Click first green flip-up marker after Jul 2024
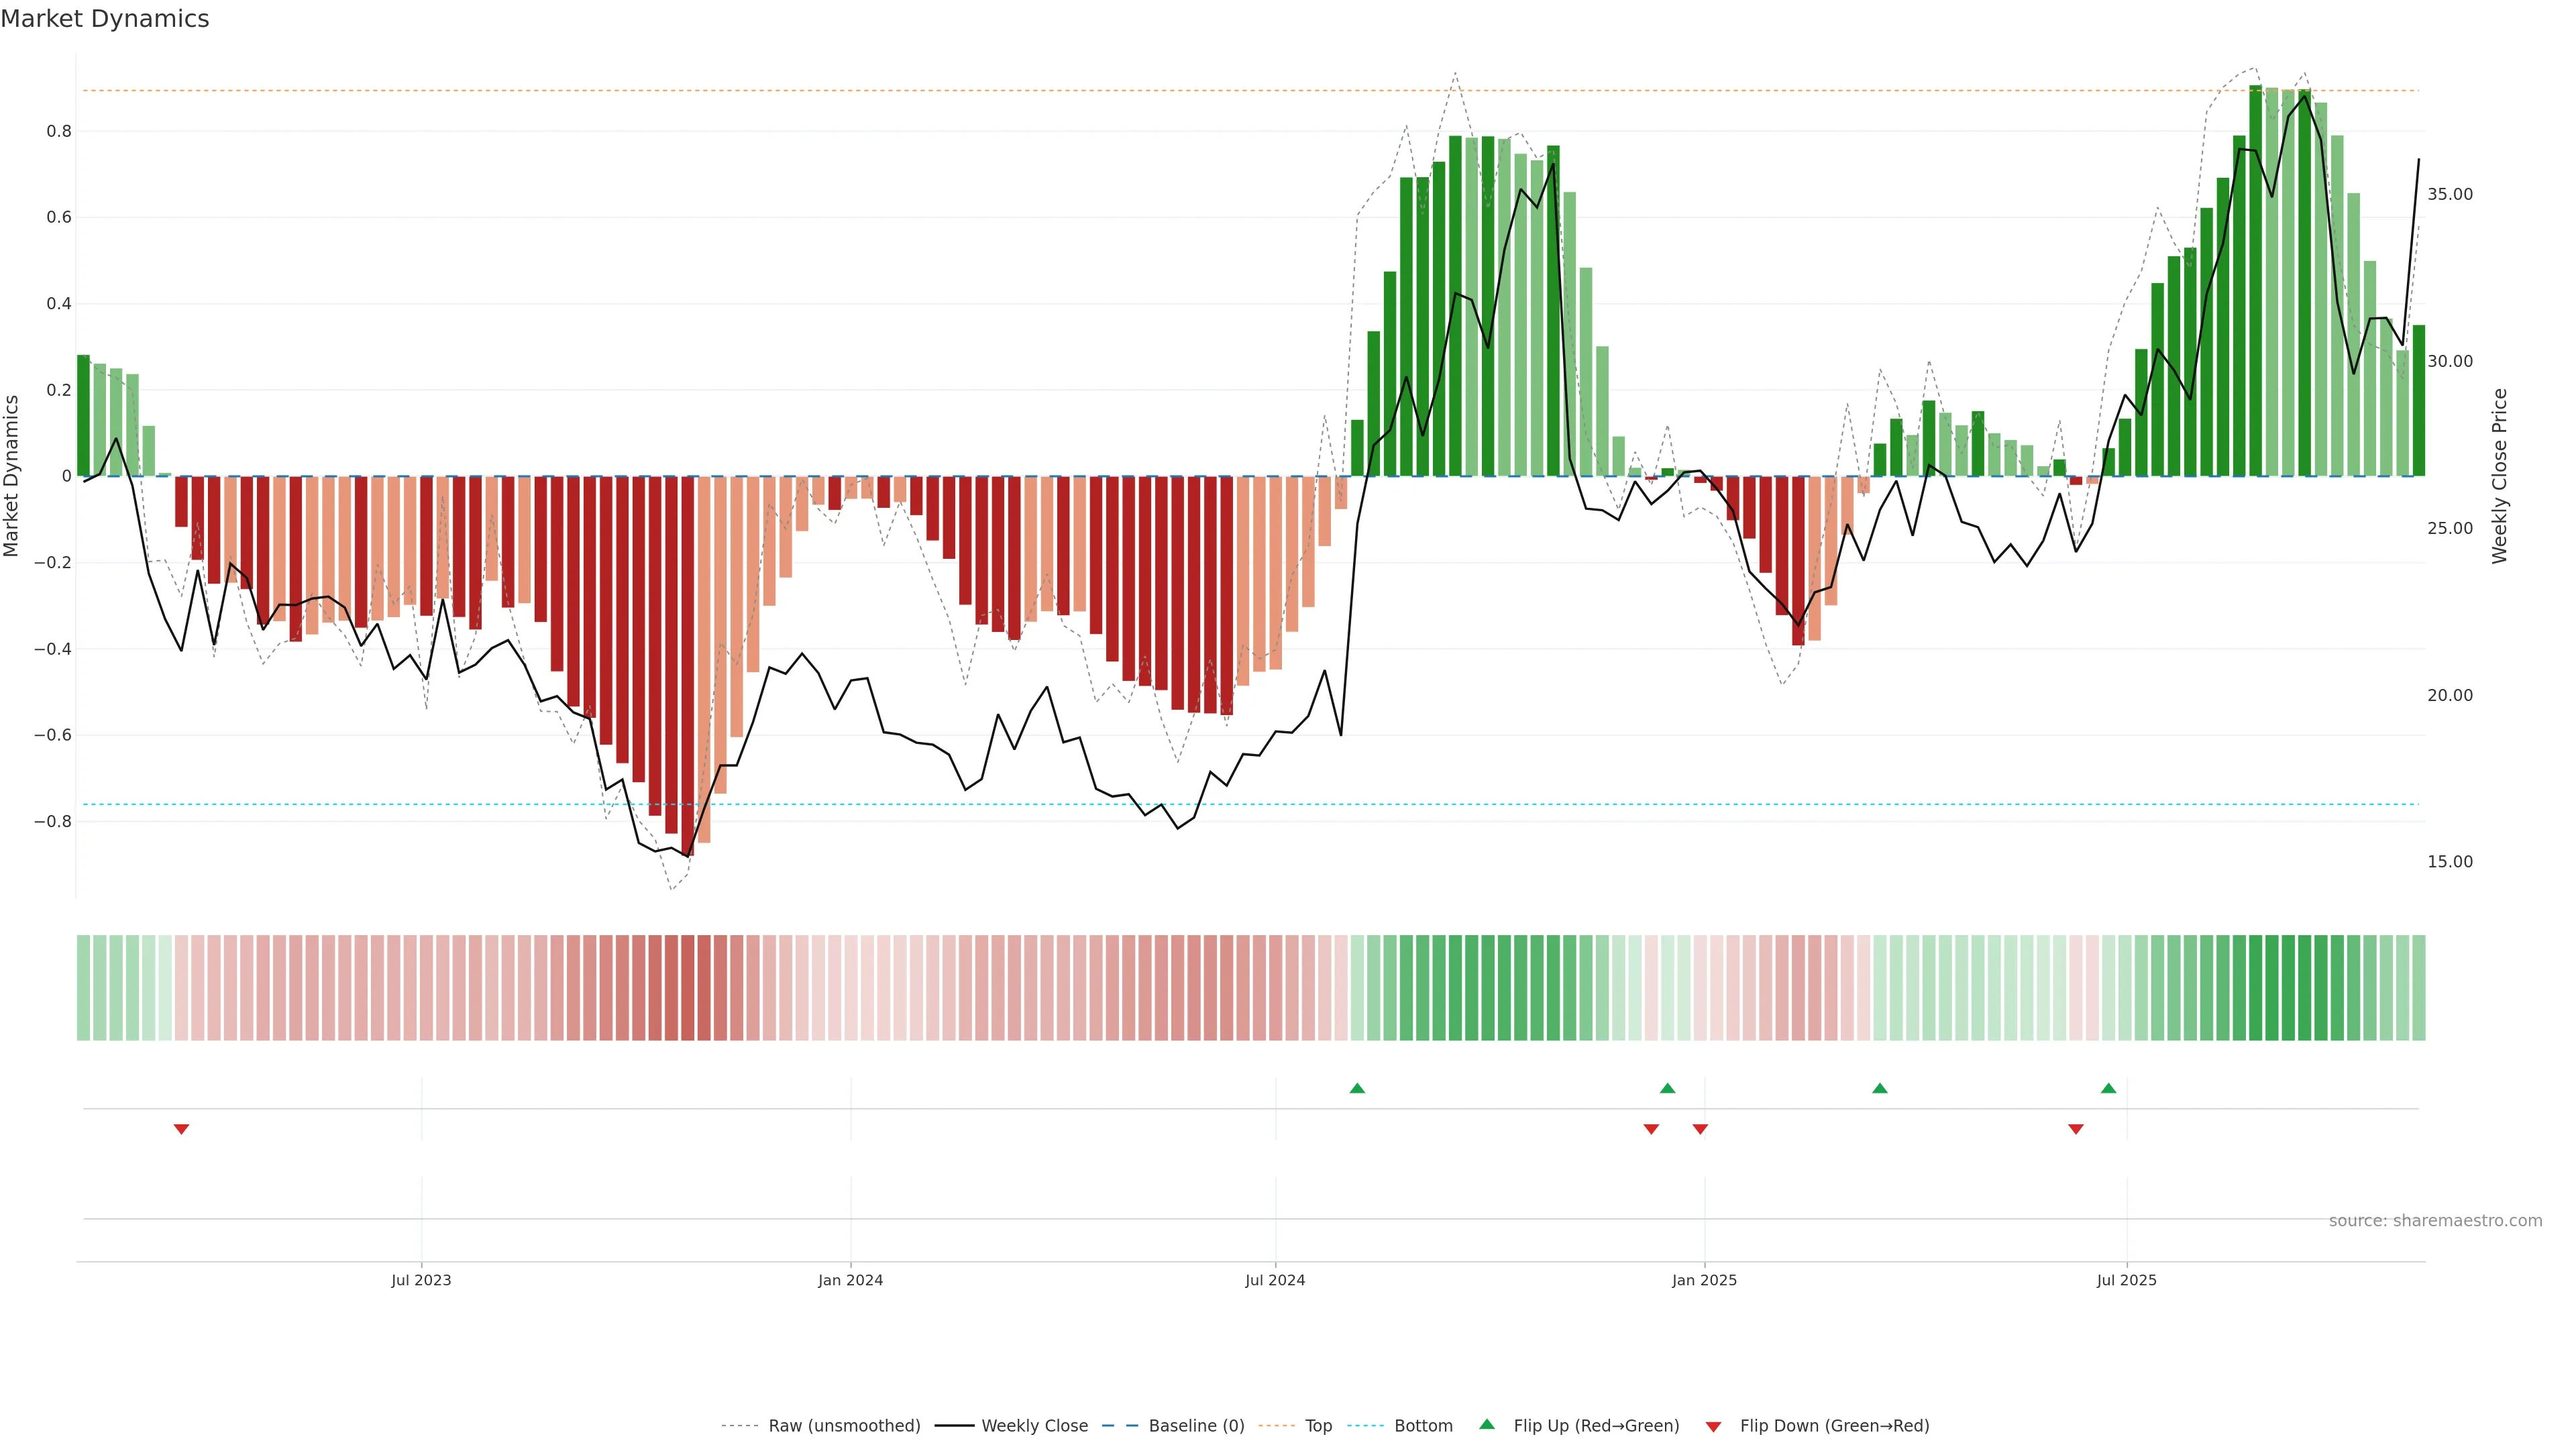 tap(1357, 1088)
